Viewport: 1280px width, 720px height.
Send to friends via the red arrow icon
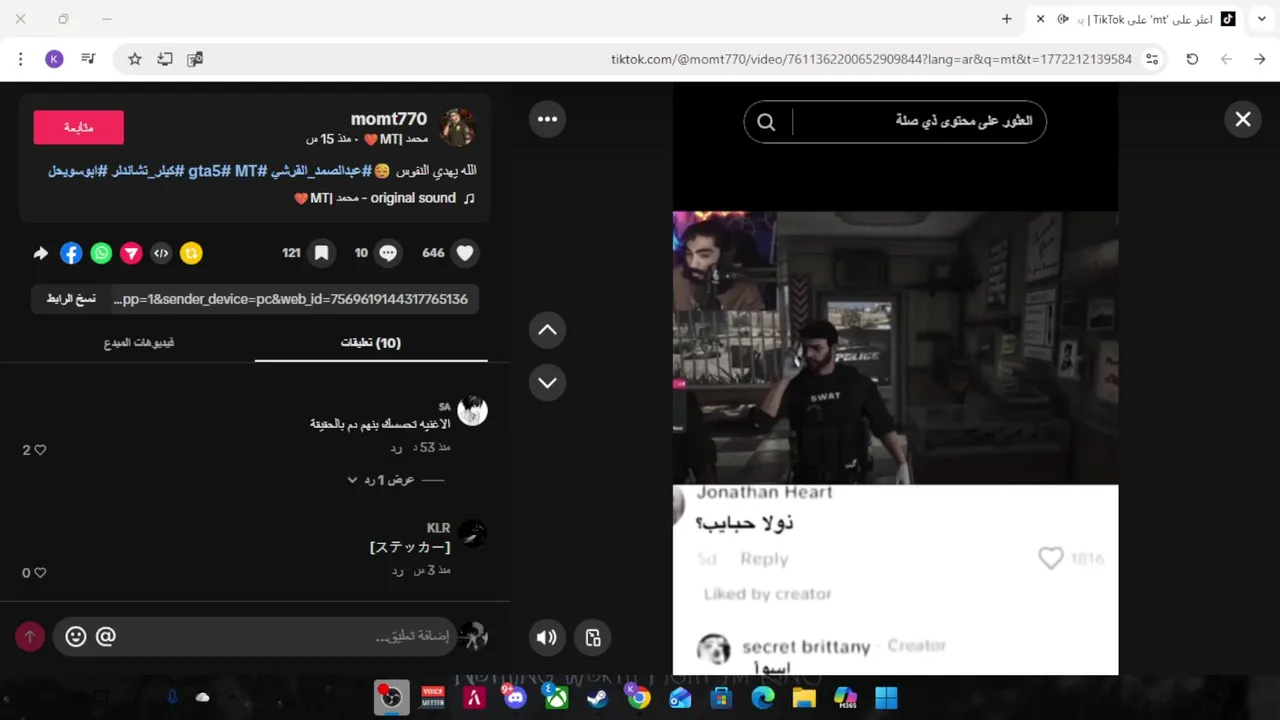[131, 253]
